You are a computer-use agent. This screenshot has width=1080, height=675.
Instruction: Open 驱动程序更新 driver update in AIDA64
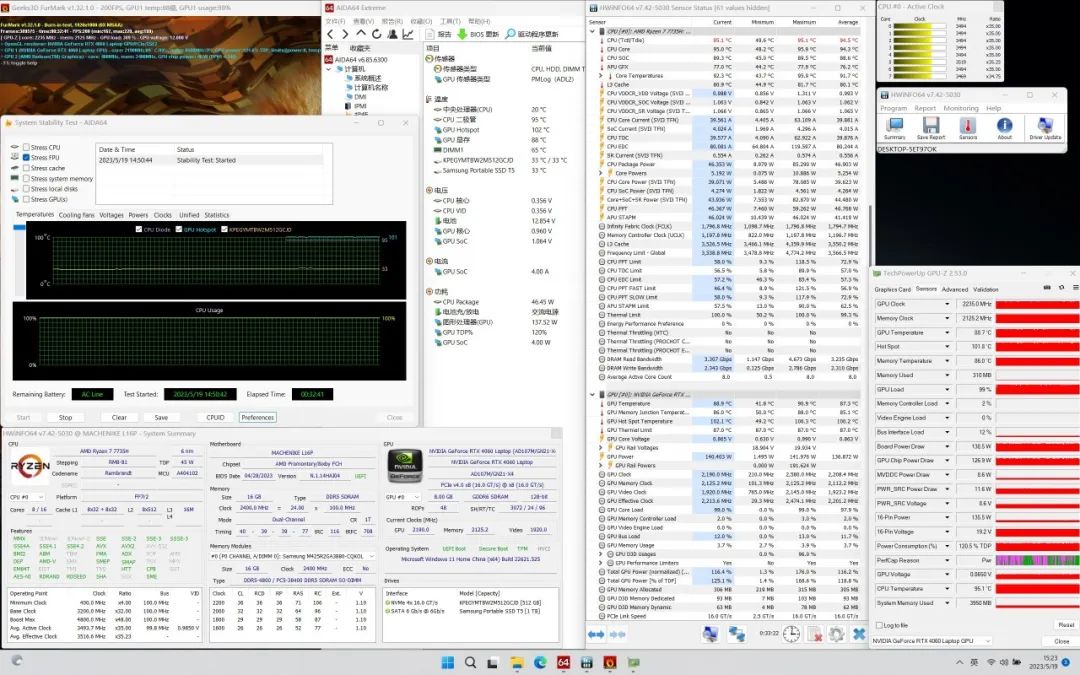tap(531, 34)
